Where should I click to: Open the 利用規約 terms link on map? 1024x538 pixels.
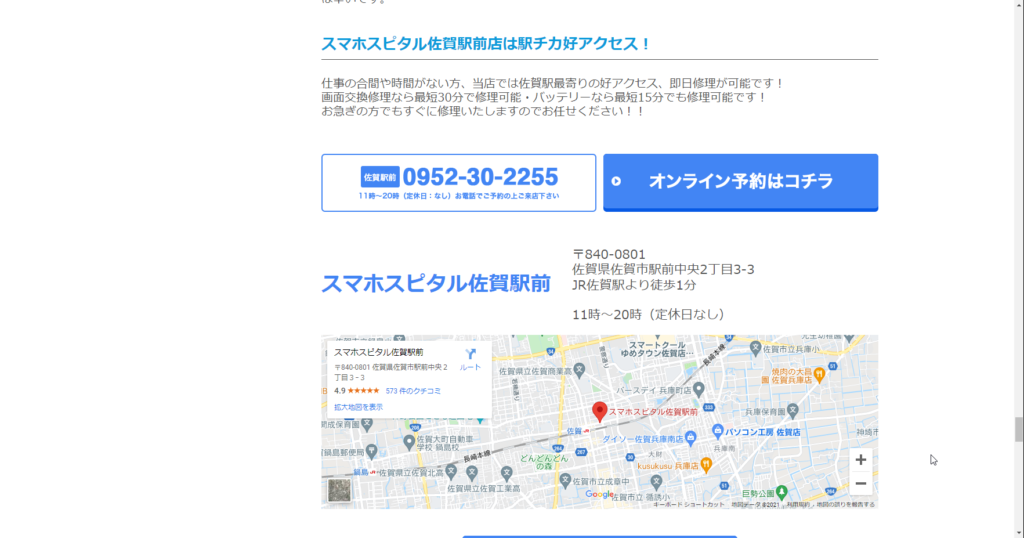pos(798,505)
